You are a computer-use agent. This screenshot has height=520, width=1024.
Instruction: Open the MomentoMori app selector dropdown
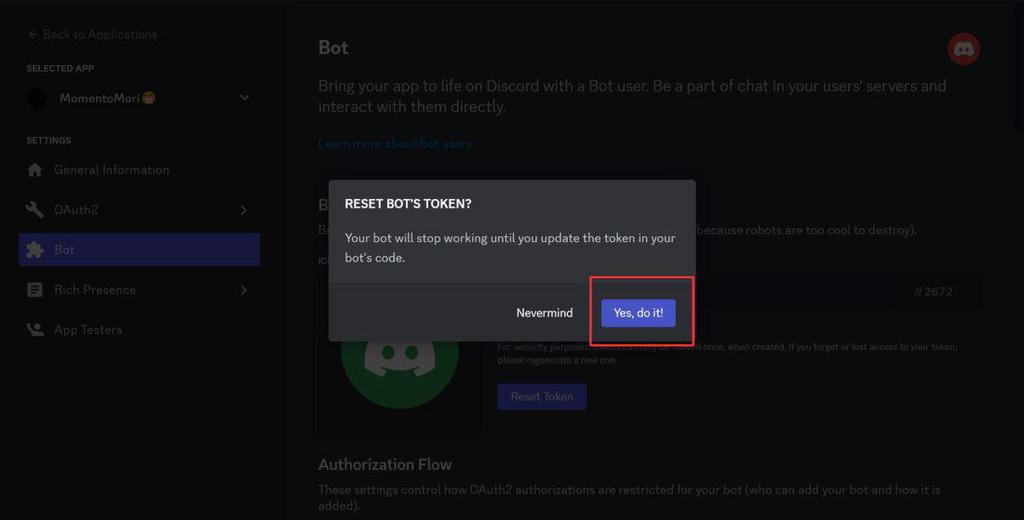click(244, 98)
